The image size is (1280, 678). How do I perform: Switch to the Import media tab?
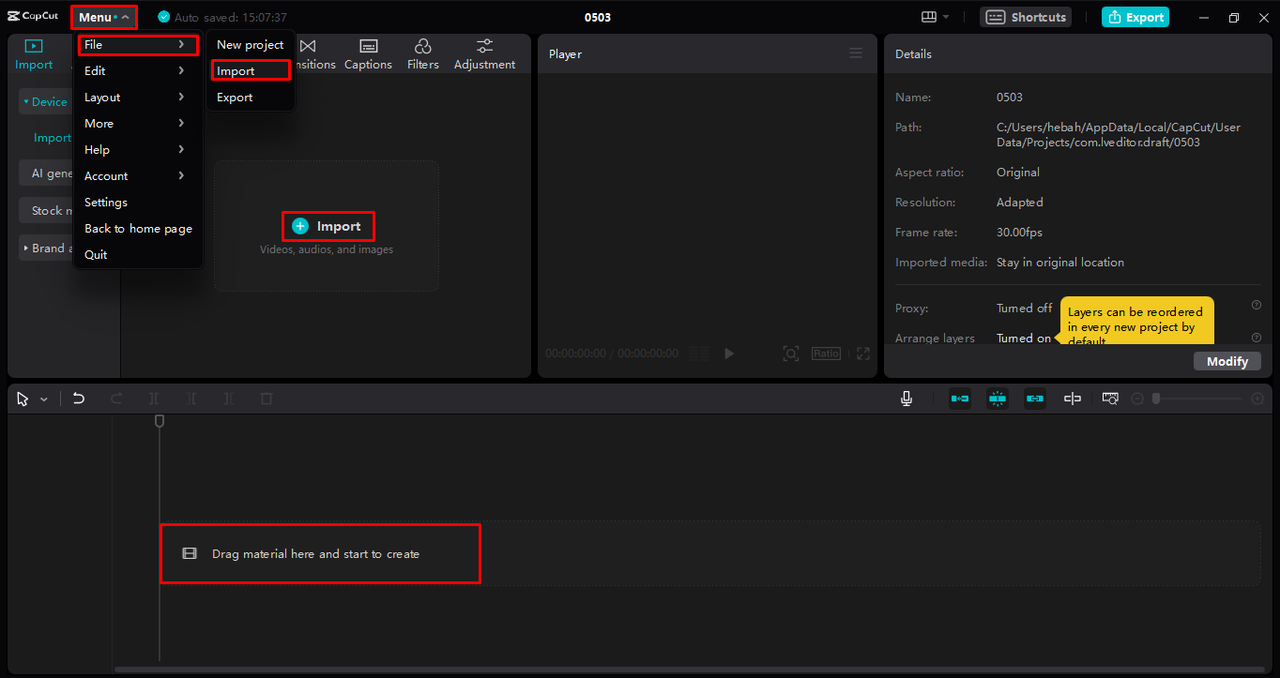coord(33,55)
